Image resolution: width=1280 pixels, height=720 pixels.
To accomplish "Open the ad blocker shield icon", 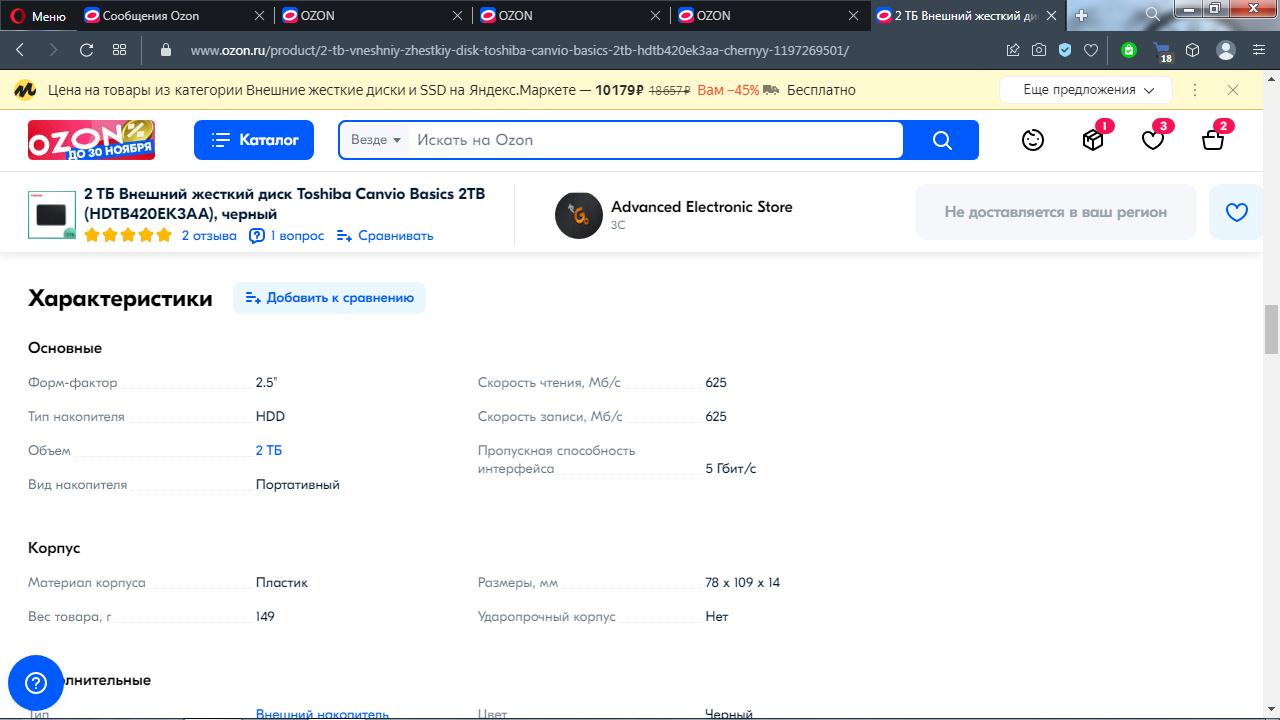I will tap(1065, 50).
